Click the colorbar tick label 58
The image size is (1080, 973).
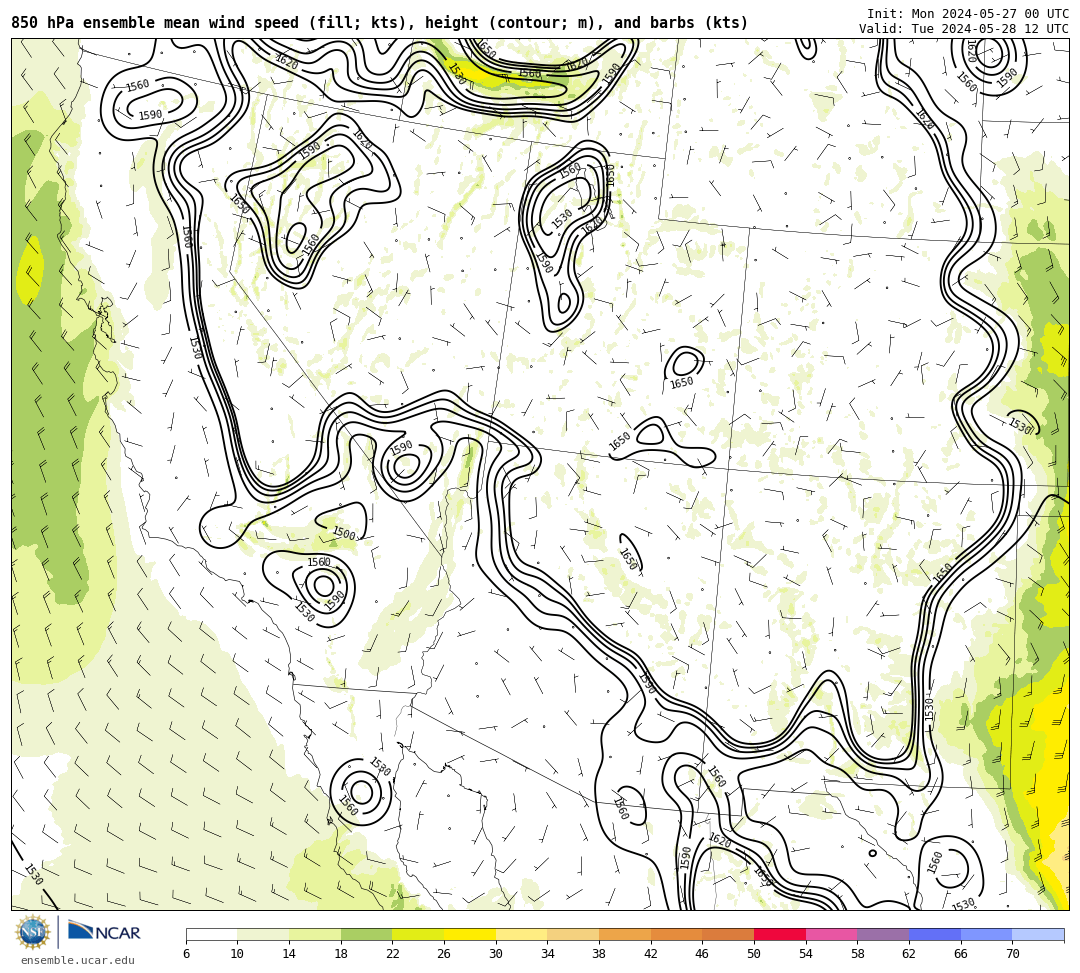coord(858,954)
